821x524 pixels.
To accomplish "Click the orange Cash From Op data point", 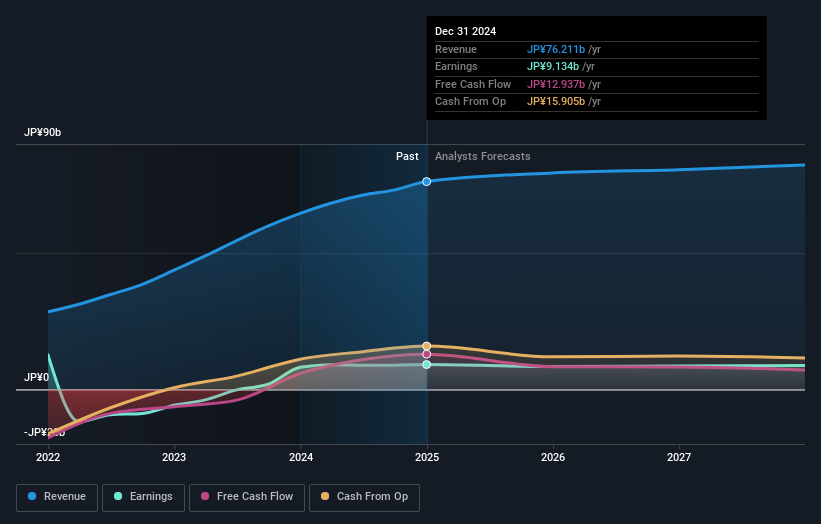I will pyautogui.click(x=427, y=346).
